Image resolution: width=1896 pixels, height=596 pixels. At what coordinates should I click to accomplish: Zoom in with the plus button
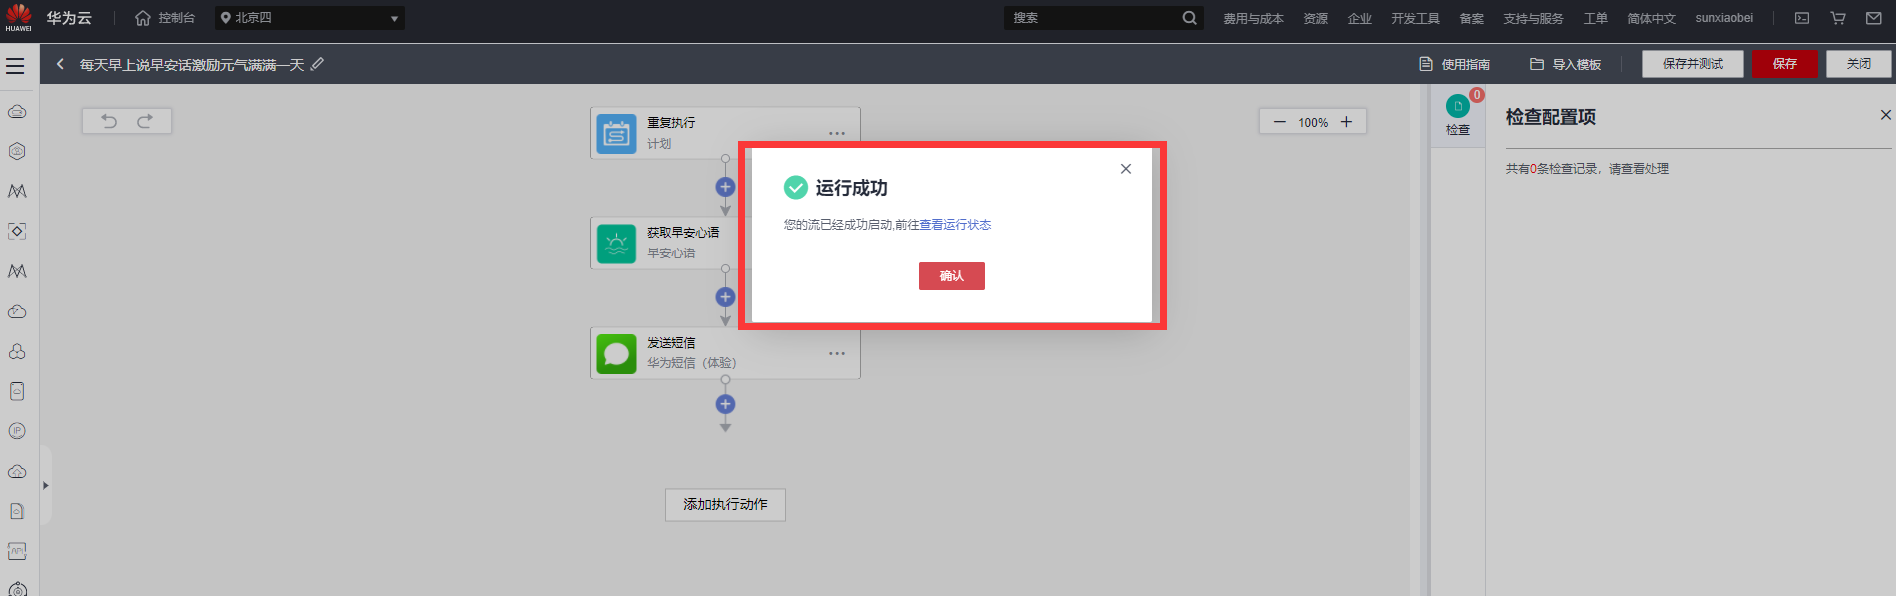(1346, 122)
